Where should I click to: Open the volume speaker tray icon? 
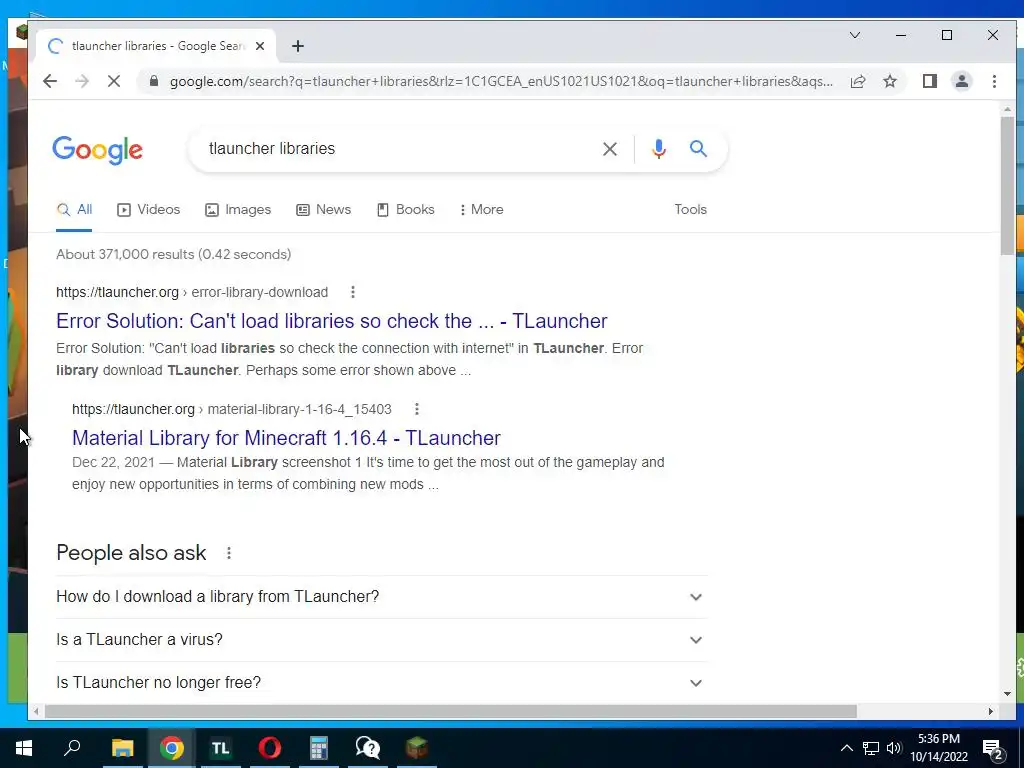894,748
